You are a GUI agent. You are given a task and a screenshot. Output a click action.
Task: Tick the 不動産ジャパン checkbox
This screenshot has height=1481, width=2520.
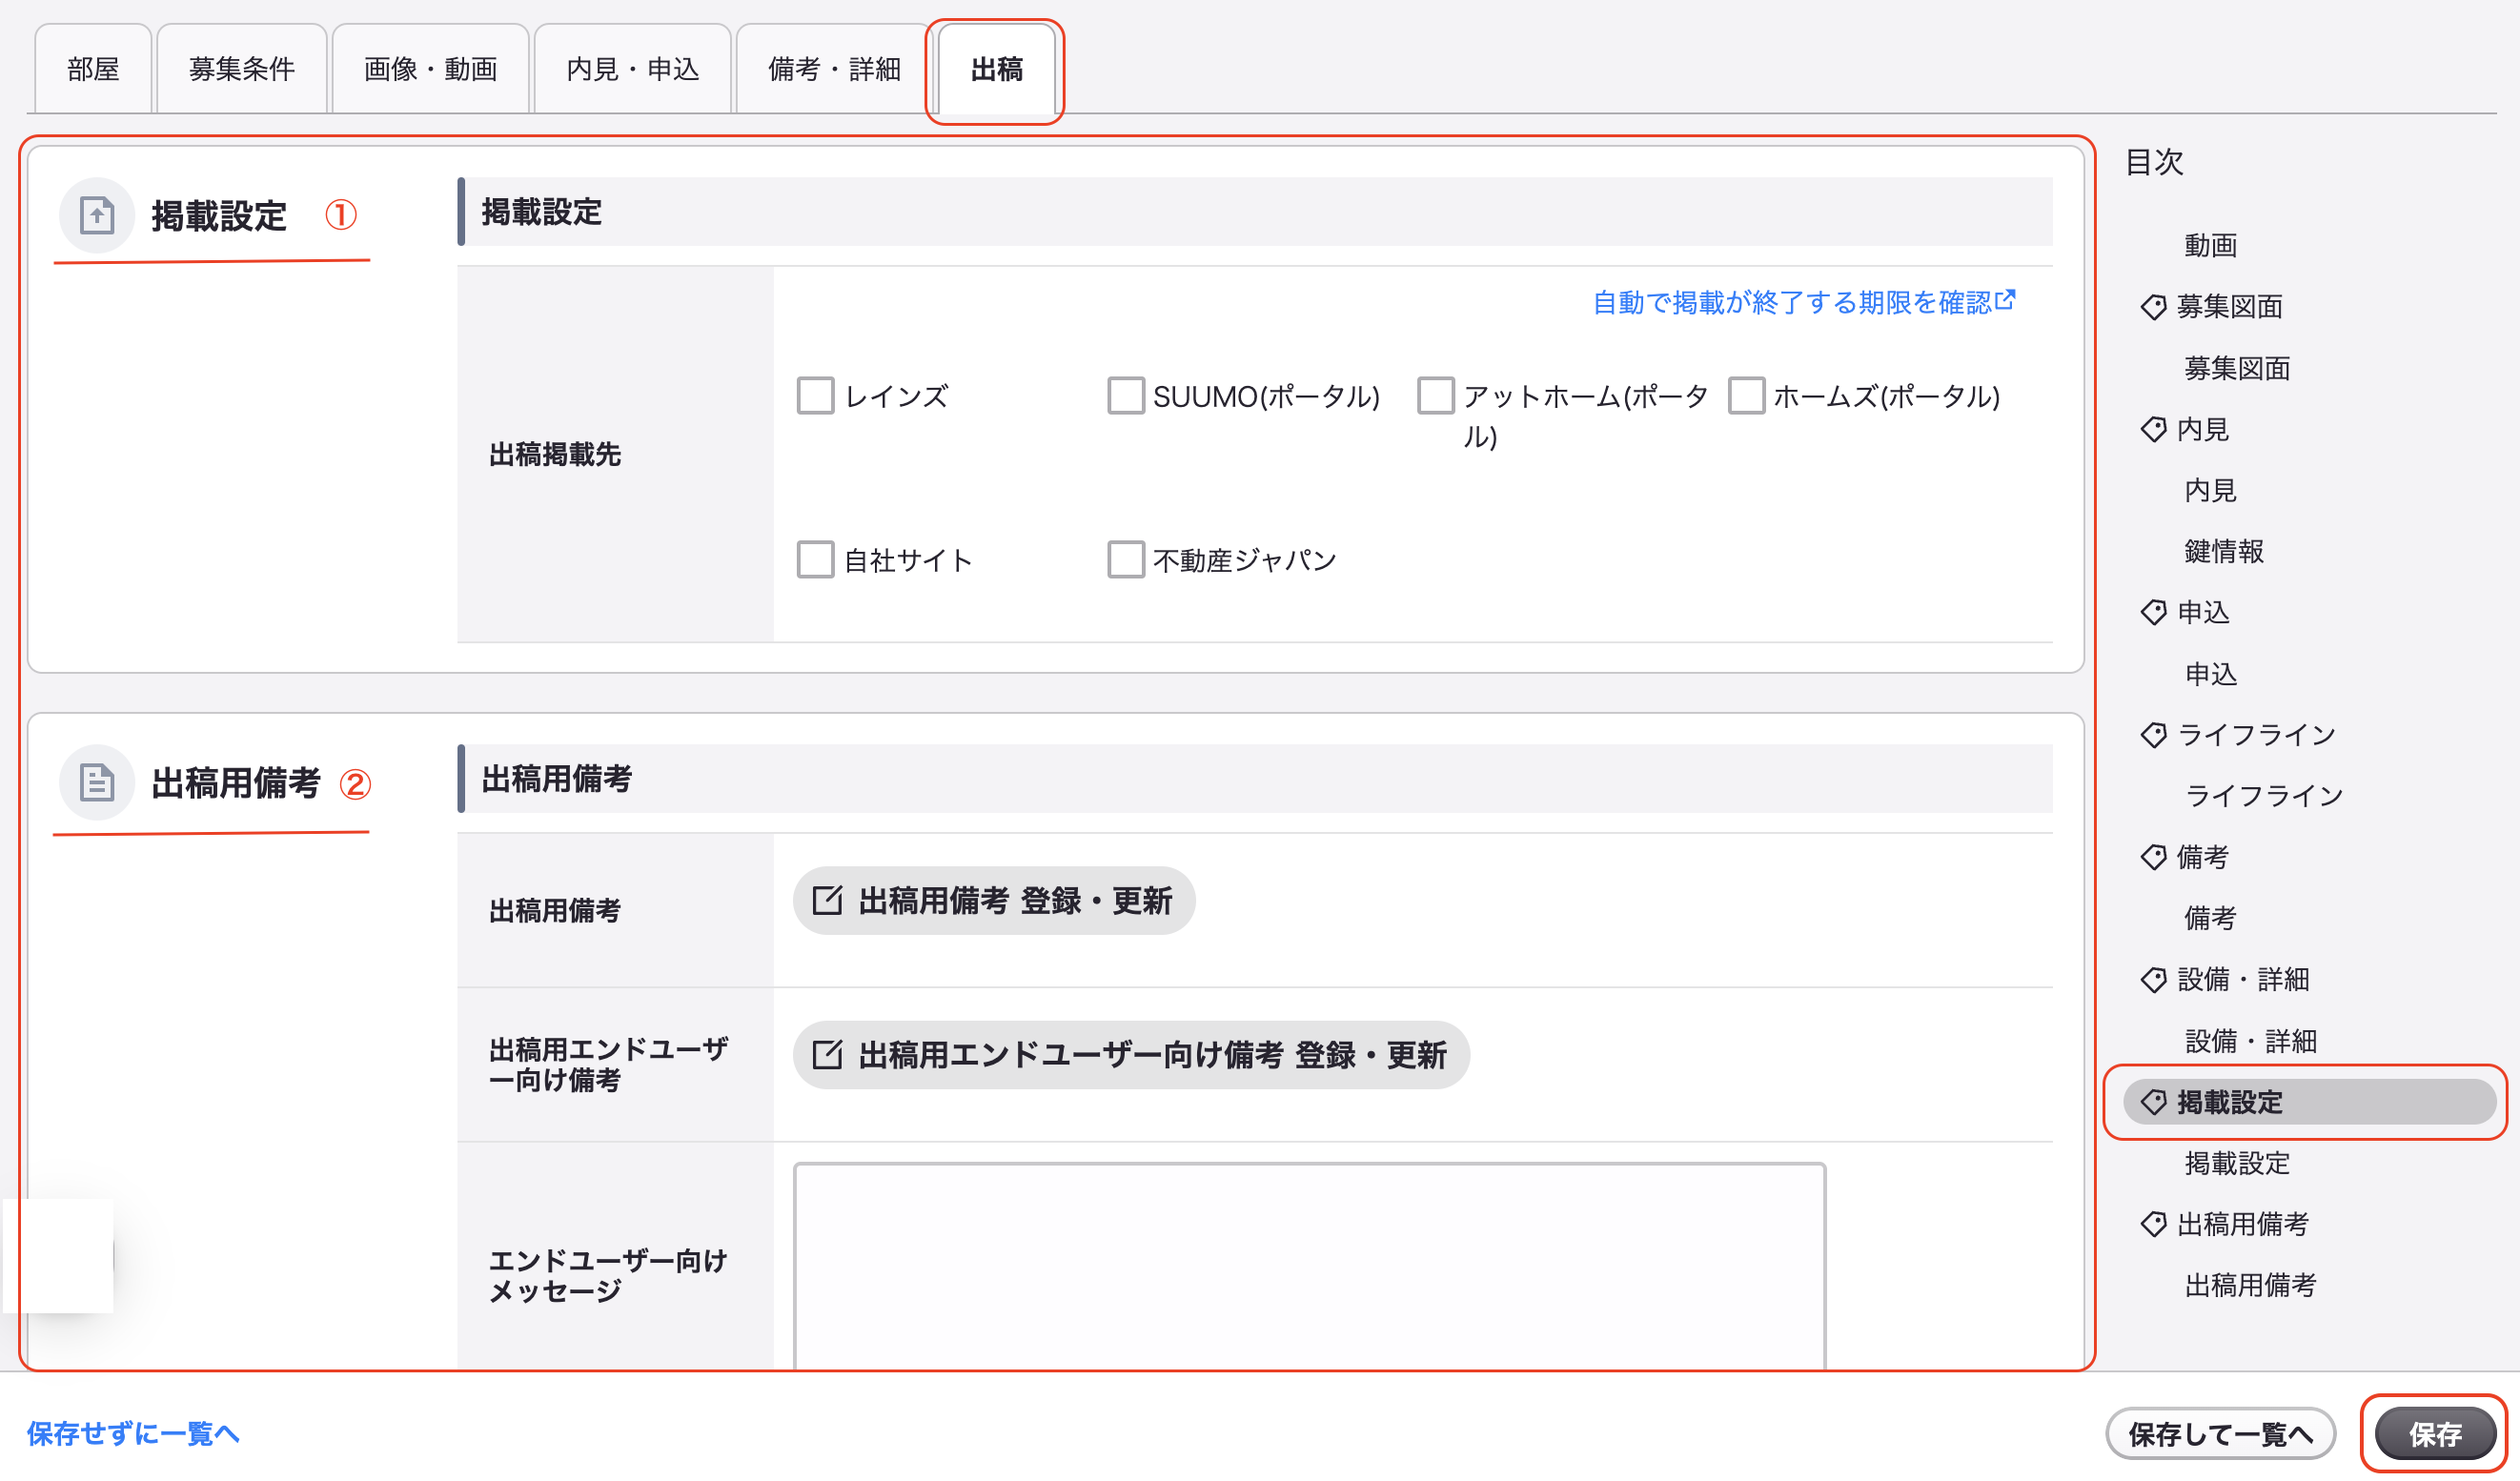click(x=1125, y=560)
